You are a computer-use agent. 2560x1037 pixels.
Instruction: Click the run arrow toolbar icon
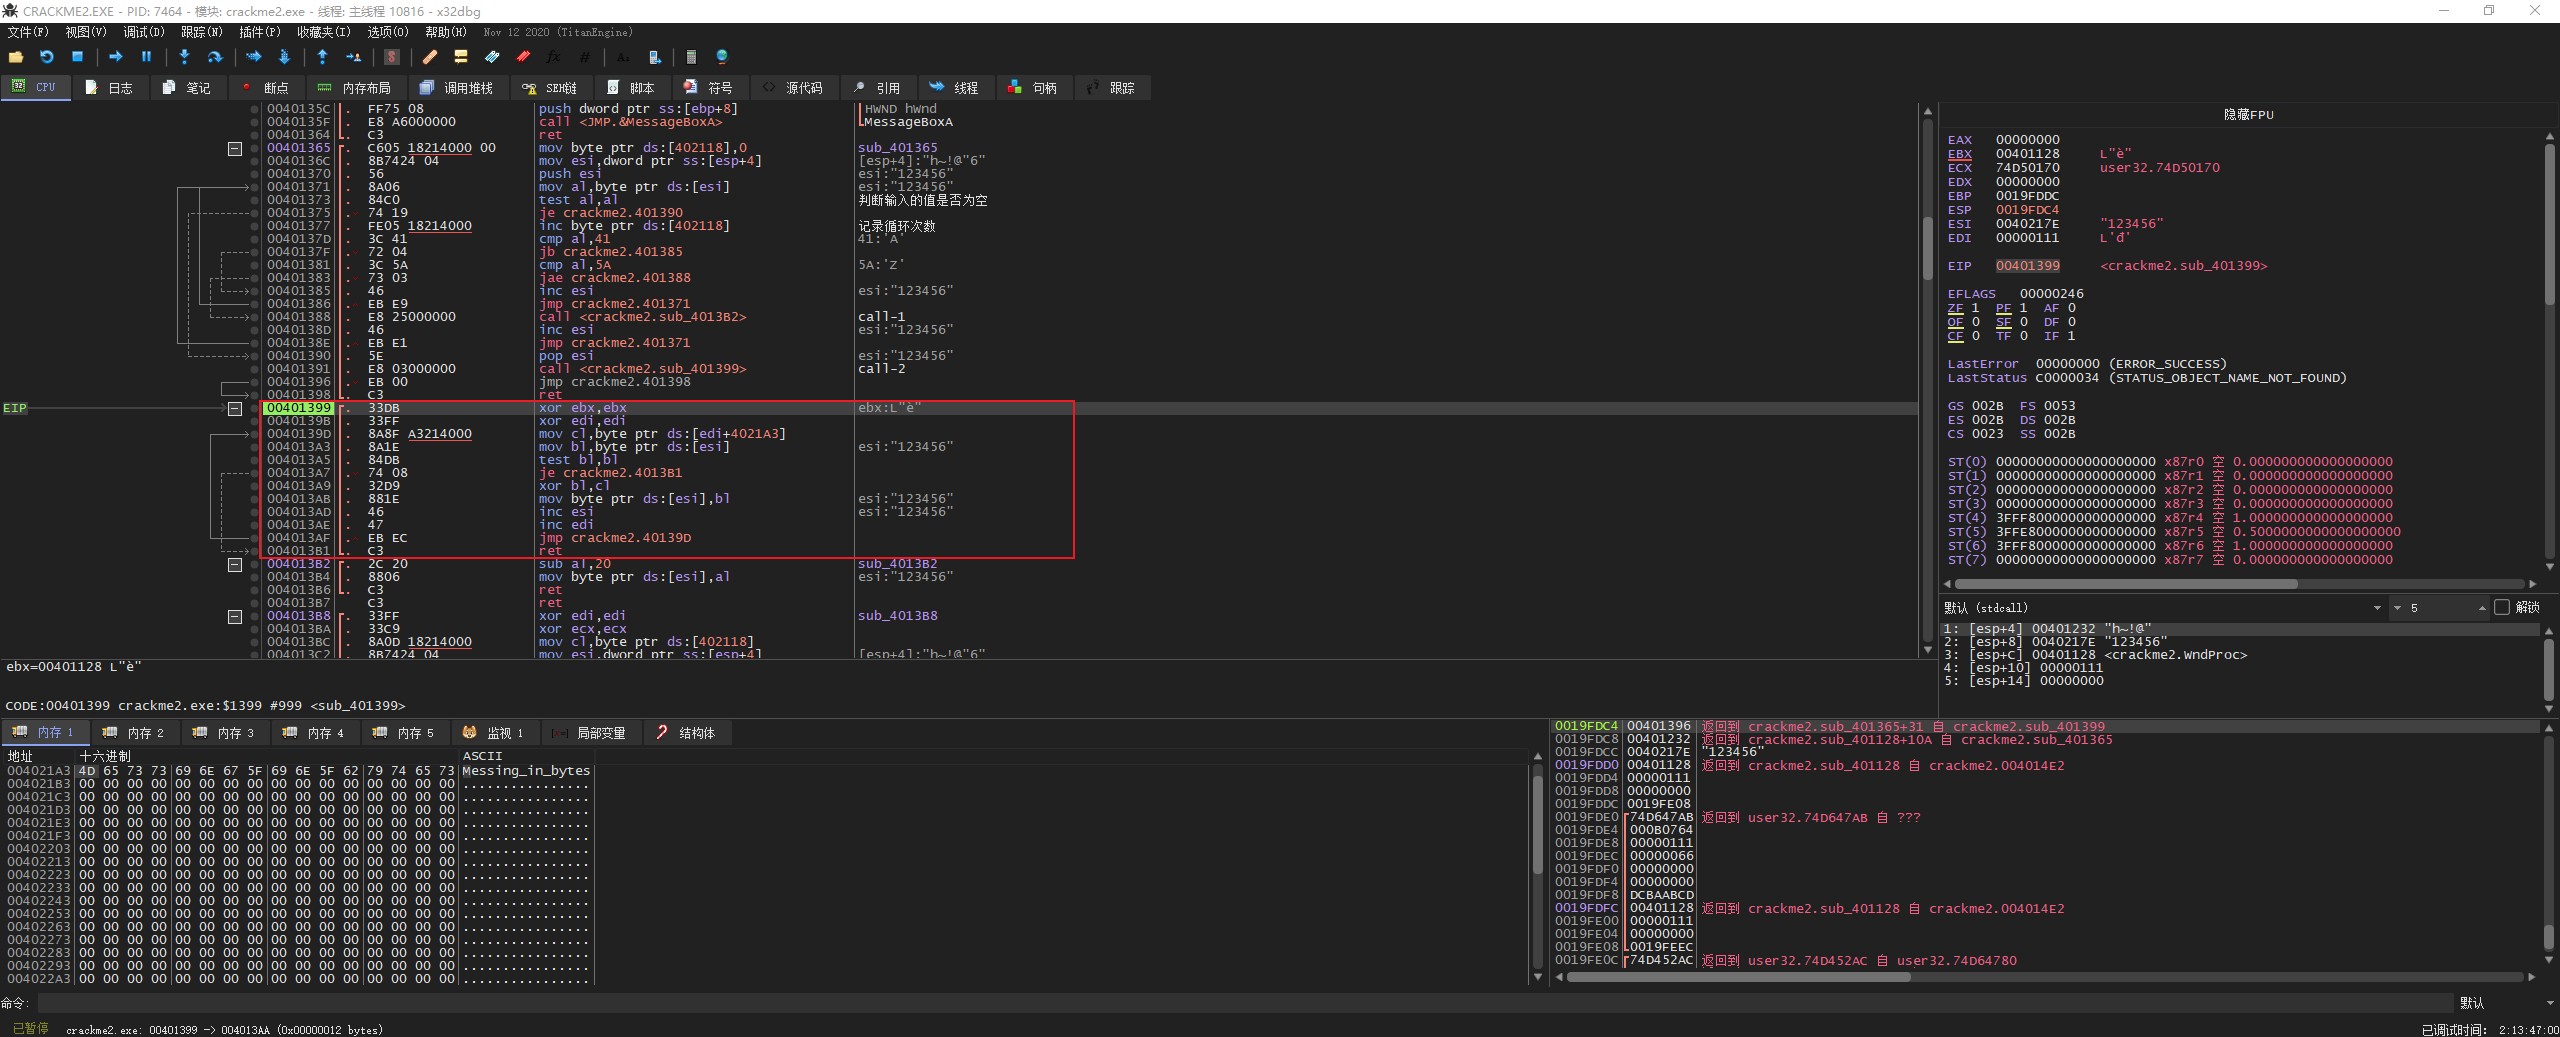(115, 57)
